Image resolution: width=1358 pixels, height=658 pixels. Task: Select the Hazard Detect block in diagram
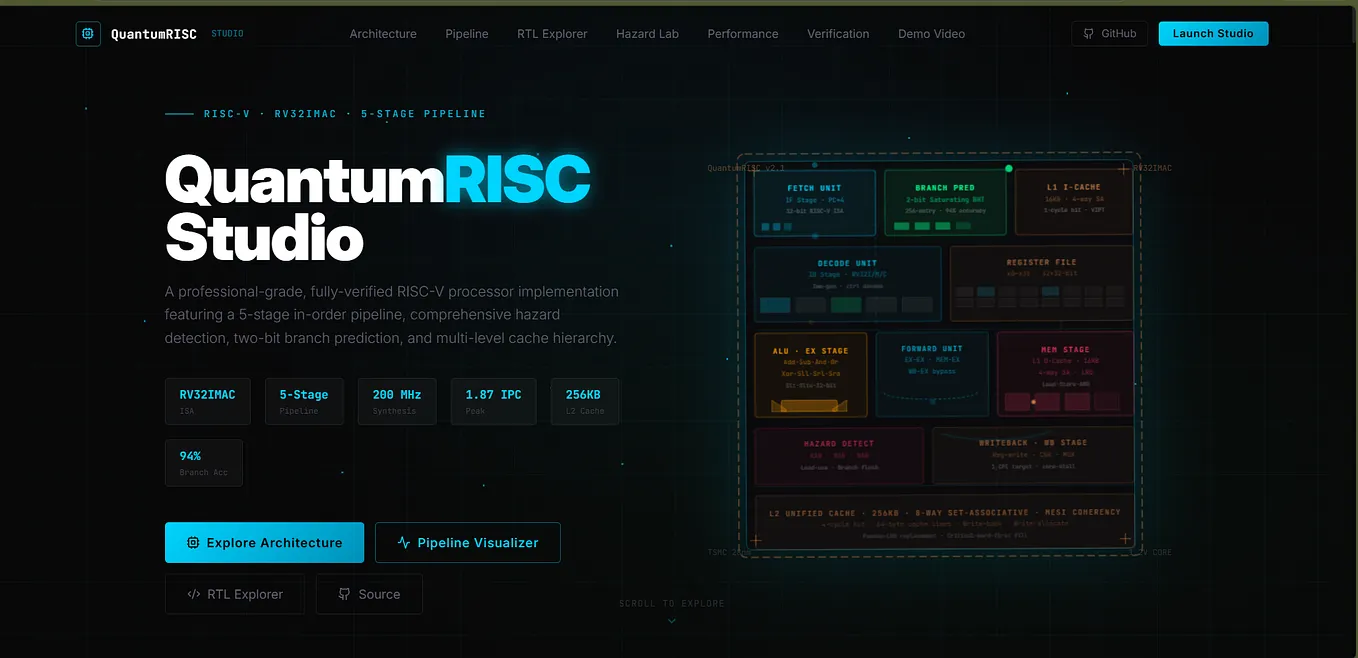[x=839, y=456]
